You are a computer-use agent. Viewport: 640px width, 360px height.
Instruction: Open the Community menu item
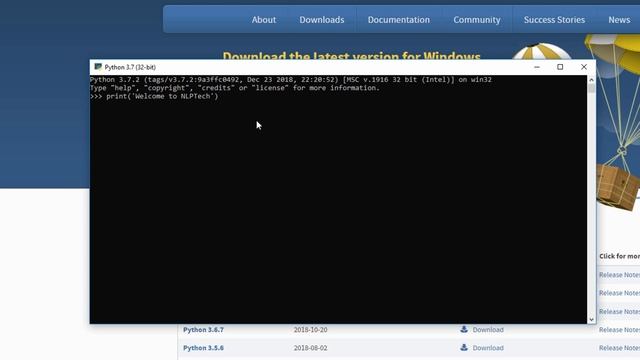477,20
